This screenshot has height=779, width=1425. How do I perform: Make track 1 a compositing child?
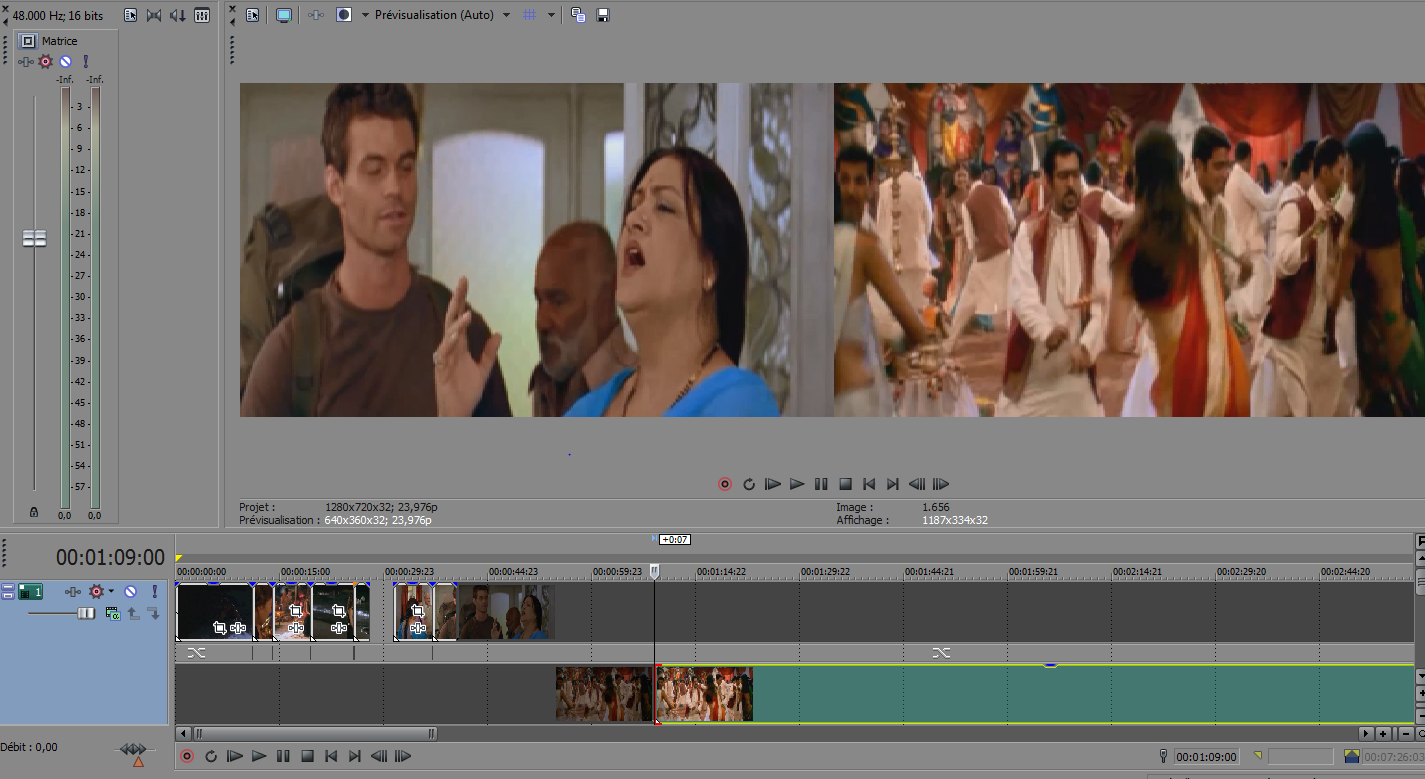tap(153, 613)
